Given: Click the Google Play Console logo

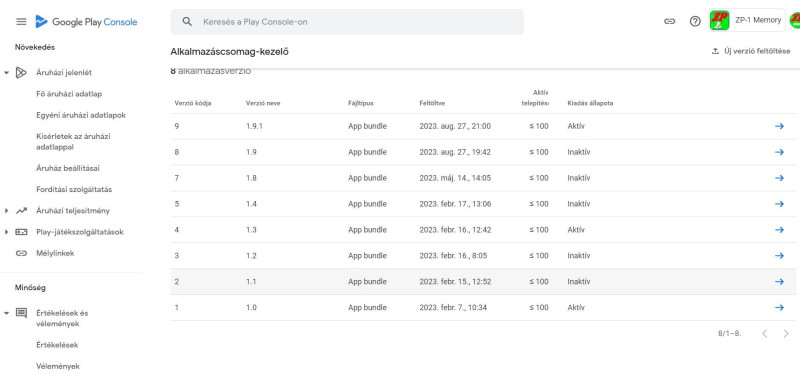Looking at the screenshot, I should (x=86, y=22).
